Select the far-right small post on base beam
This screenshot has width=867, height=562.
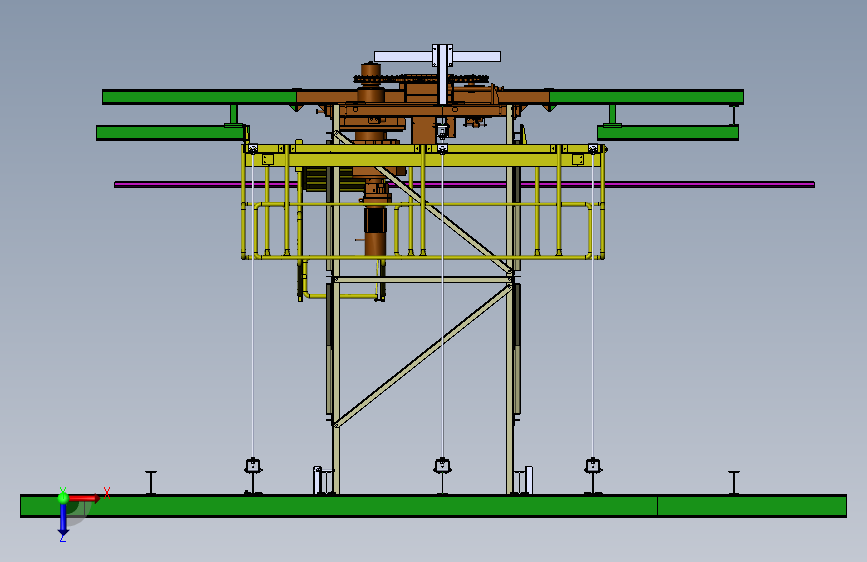(734, 482)
